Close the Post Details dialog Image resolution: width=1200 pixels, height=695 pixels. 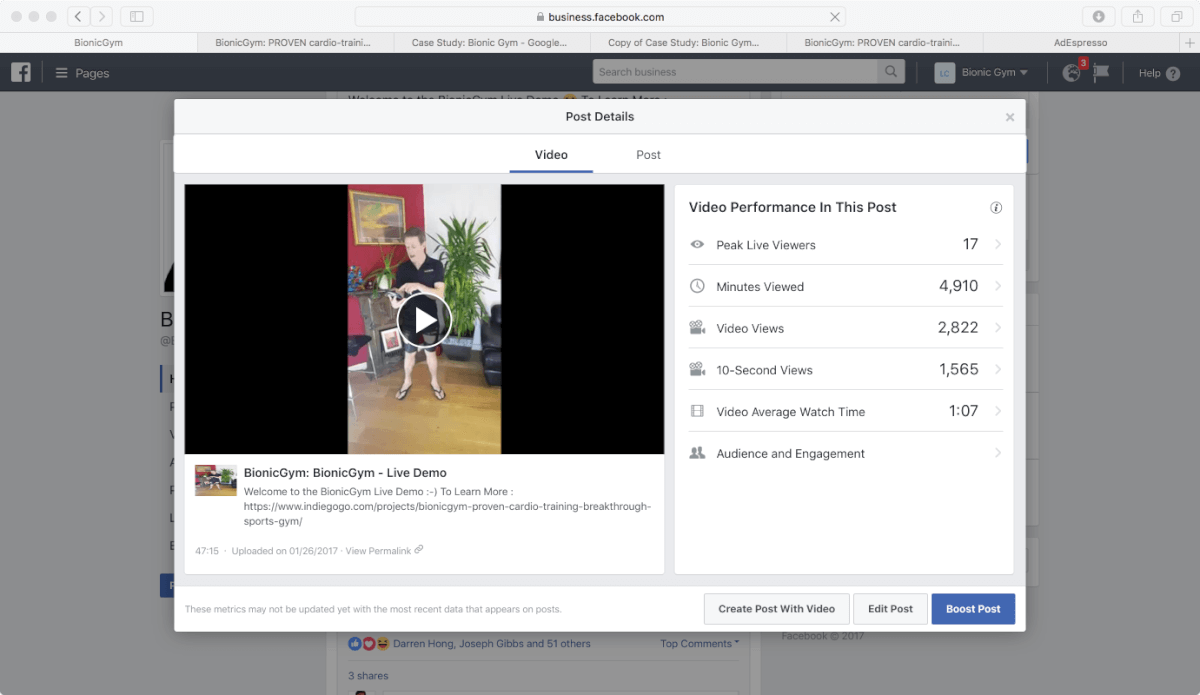[1010, 117]
